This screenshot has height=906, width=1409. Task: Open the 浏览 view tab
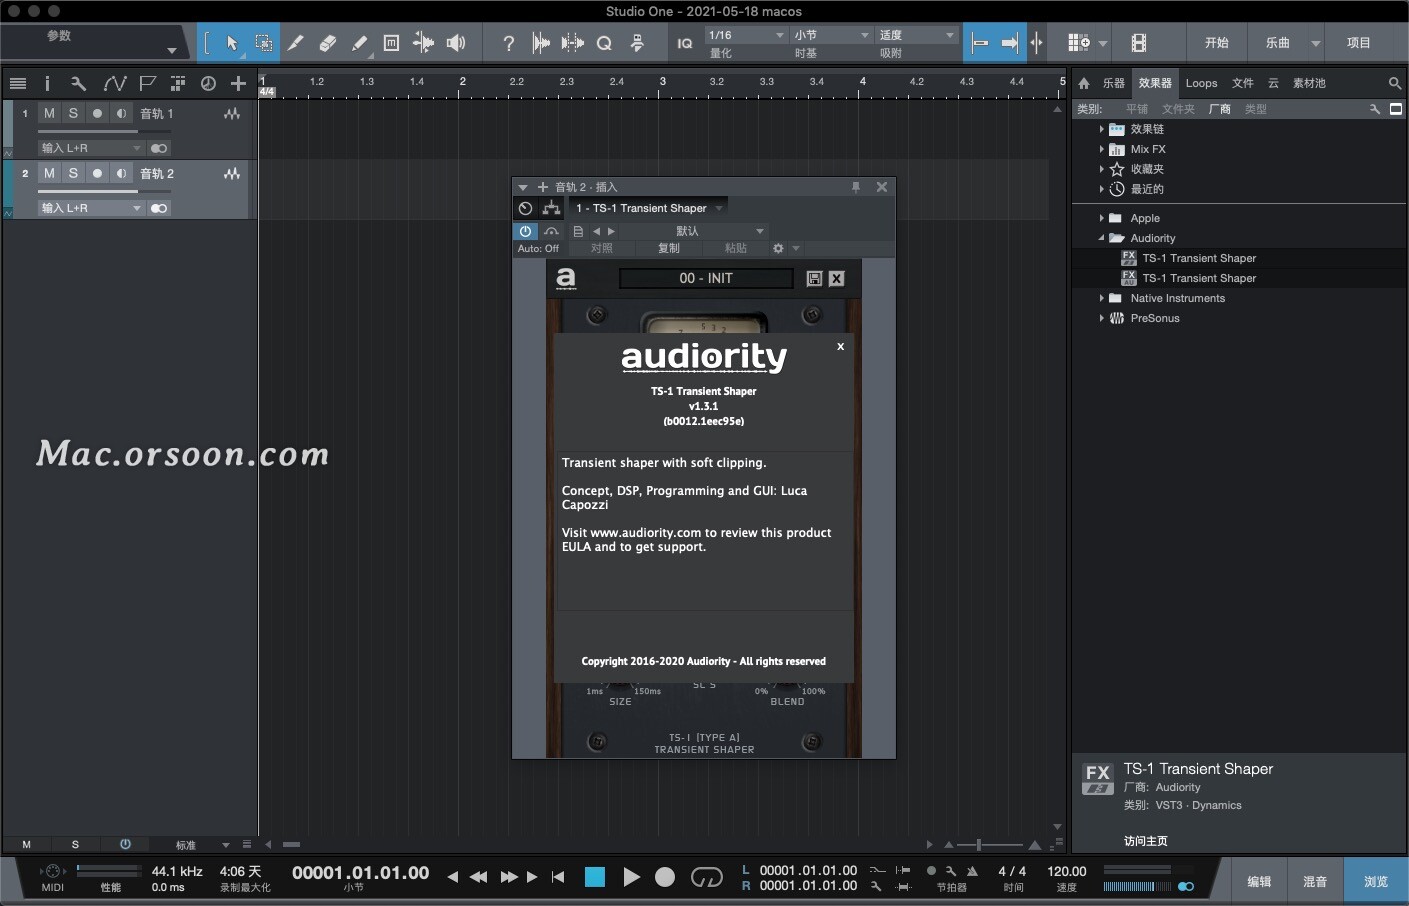click(x=1375, y=881)
